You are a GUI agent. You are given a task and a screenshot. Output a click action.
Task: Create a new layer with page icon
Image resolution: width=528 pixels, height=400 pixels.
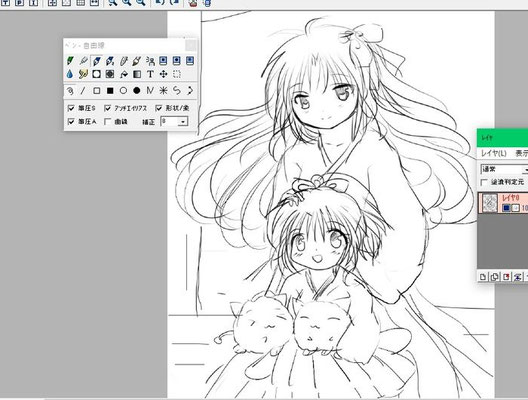[483, 277]
